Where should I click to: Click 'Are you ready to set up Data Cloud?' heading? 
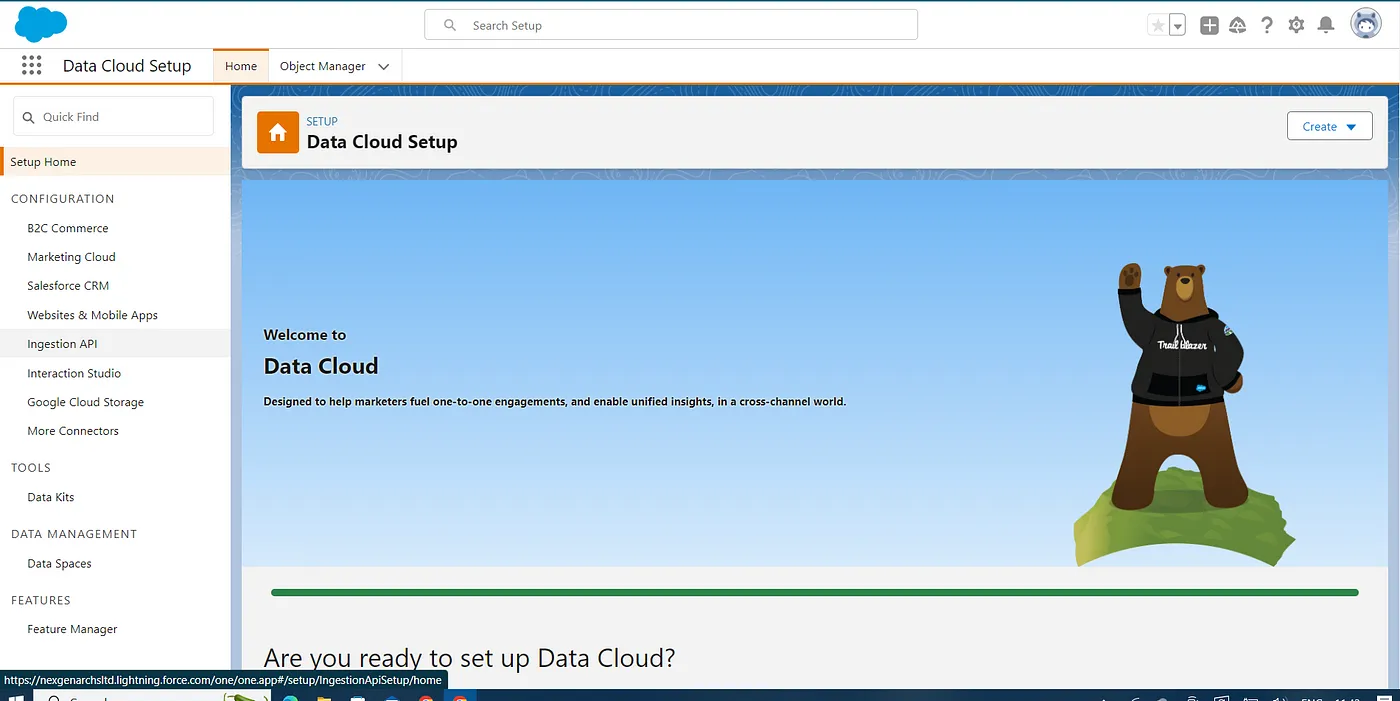click(x=470, y=658)
